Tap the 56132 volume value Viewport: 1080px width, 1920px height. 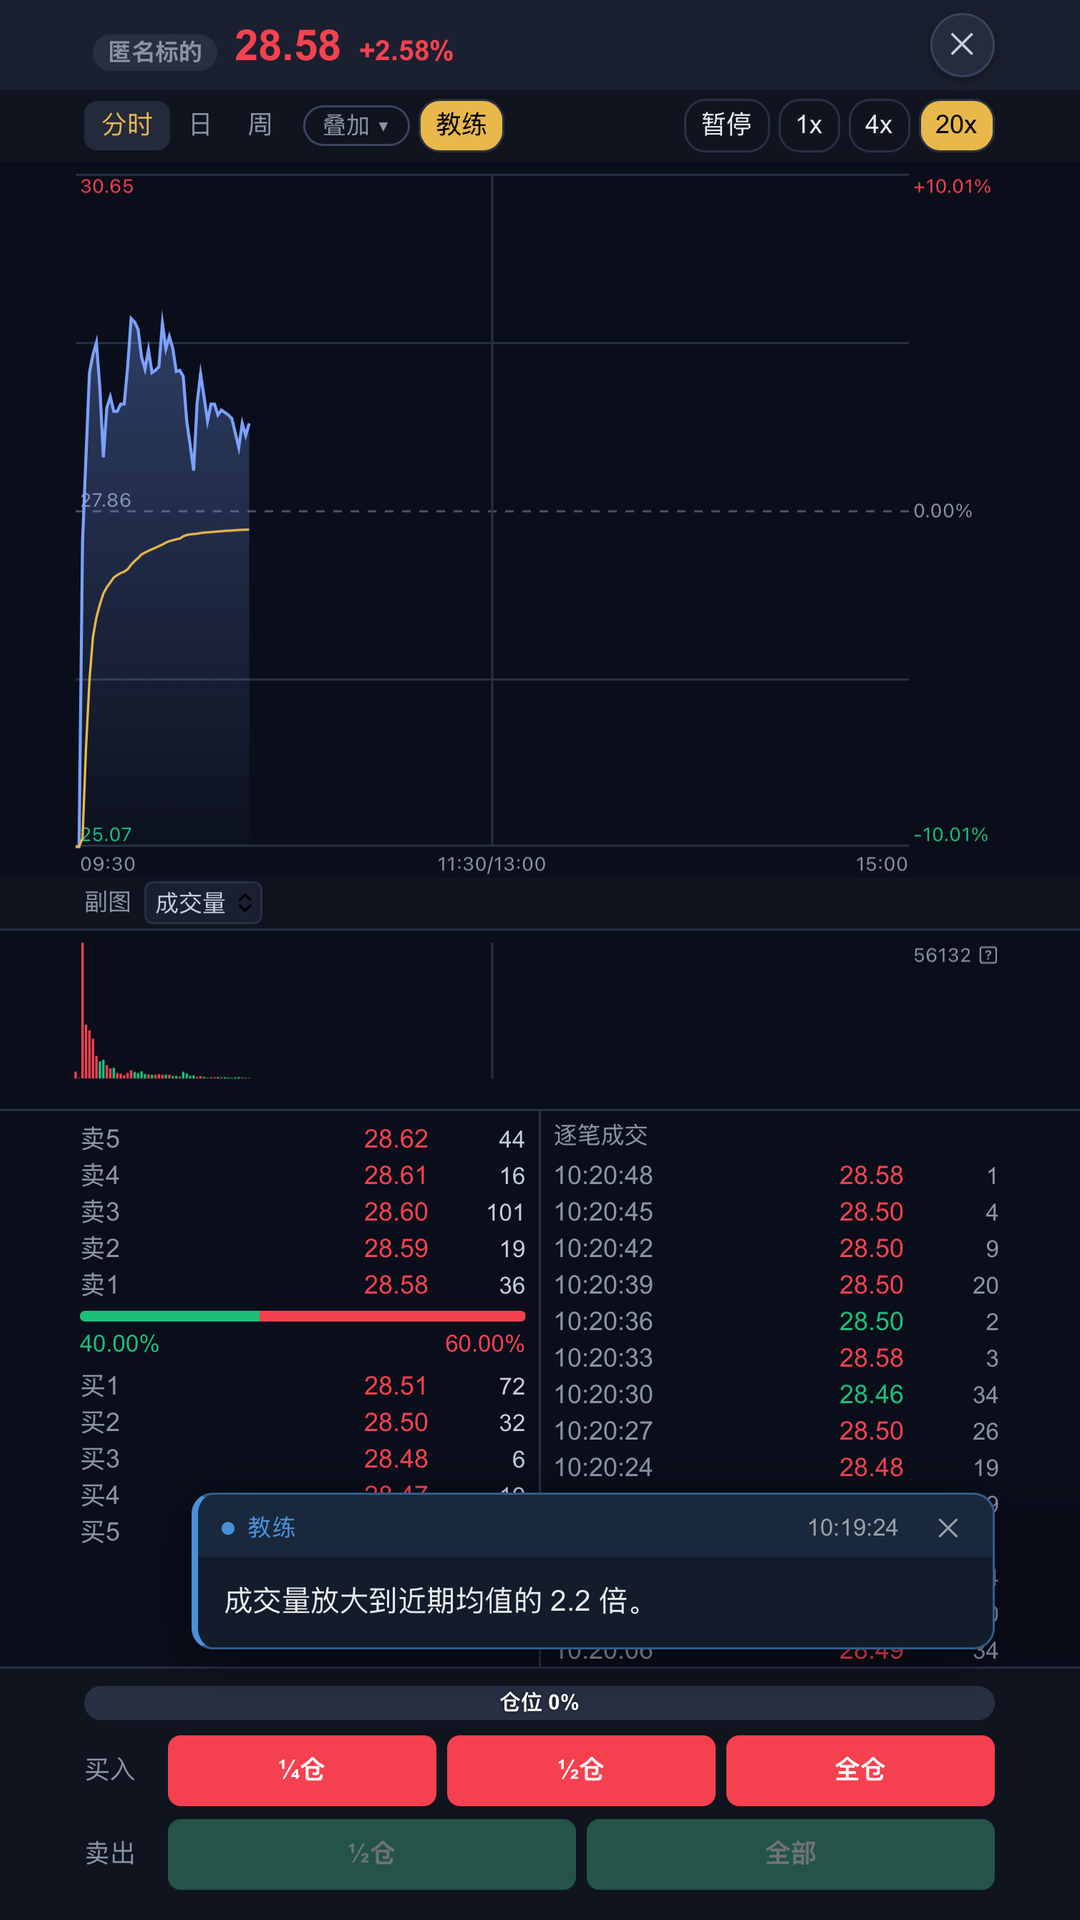click(942, 955)
